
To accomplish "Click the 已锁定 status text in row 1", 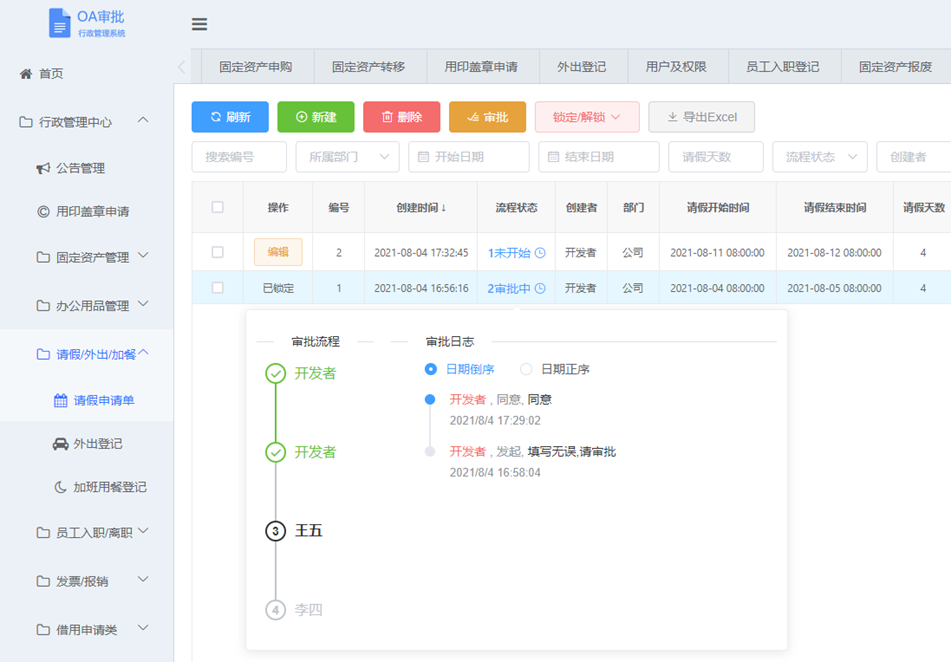I will tap(278, 289).
